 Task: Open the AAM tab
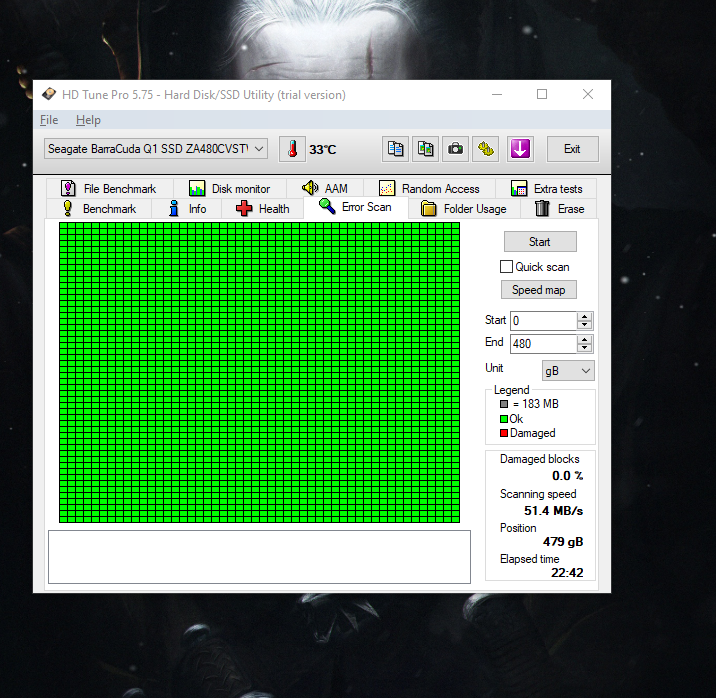325,189
